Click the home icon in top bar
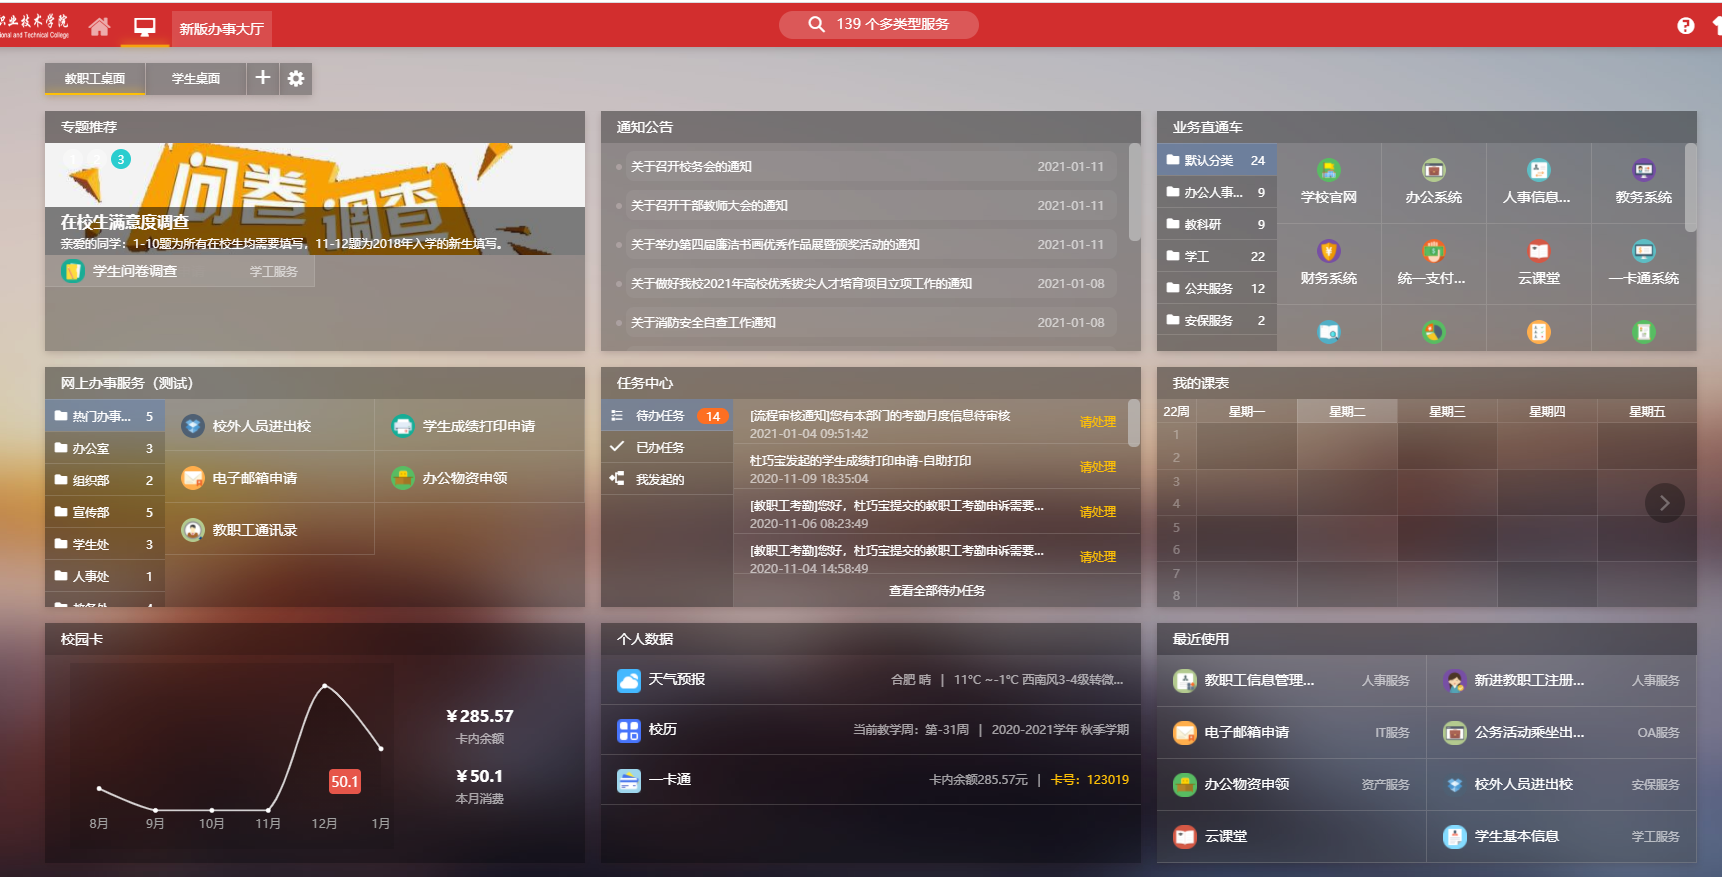The width and height of the screenshot is (1722, 877). coord(99,27)
